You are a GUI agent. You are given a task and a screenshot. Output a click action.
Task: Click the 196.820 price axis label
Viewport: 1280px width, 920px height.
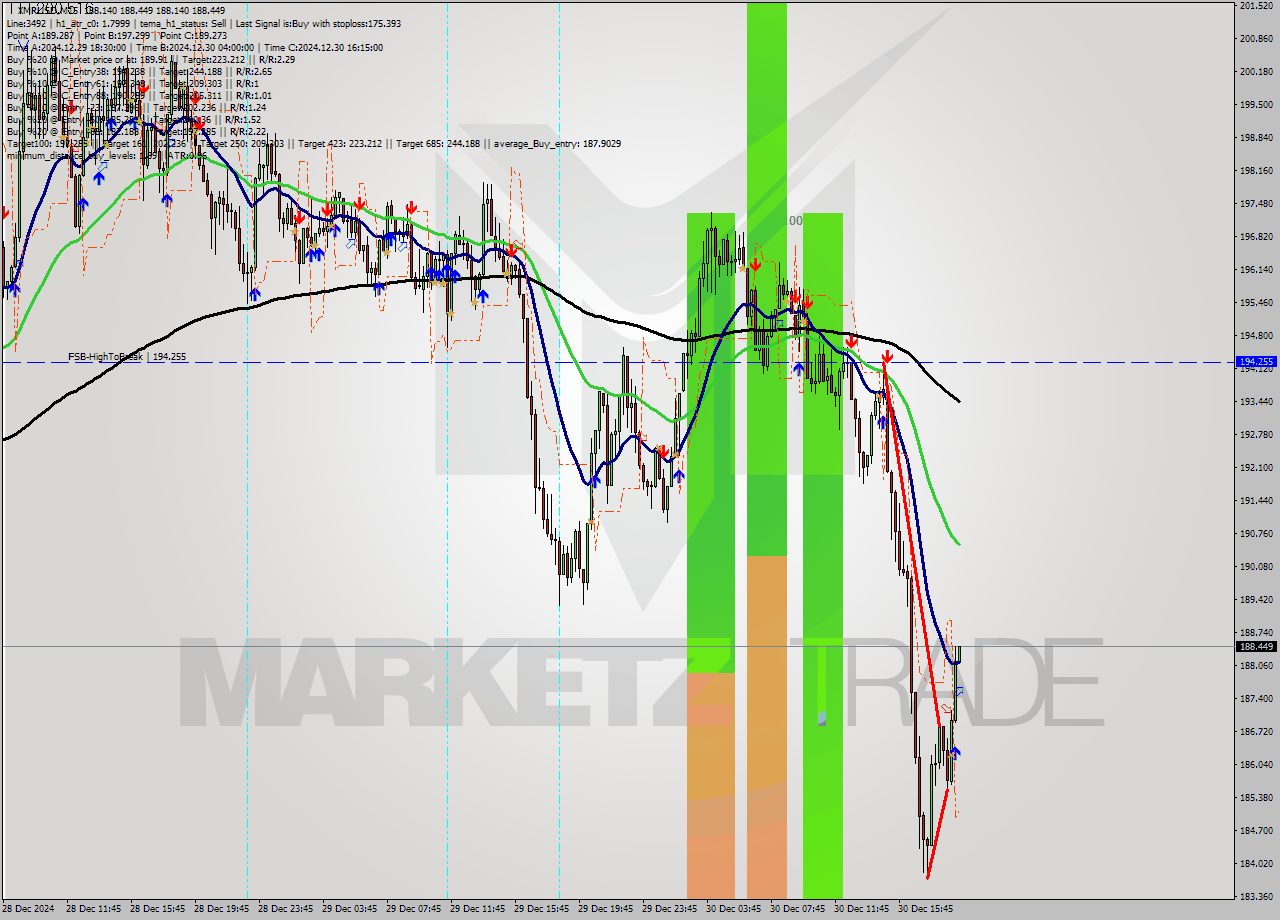point(1256,237)
